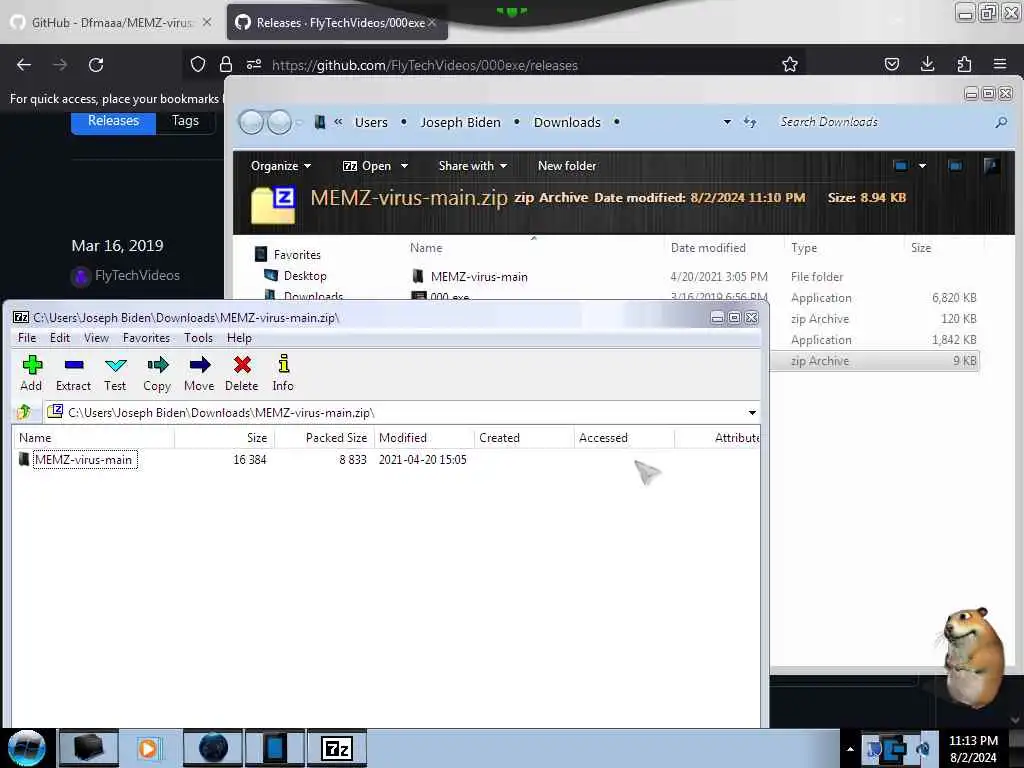The height and width of the screenshot is (768, 1024).
Task: Click the Explorer help icon
Action: tap(991, 166)
